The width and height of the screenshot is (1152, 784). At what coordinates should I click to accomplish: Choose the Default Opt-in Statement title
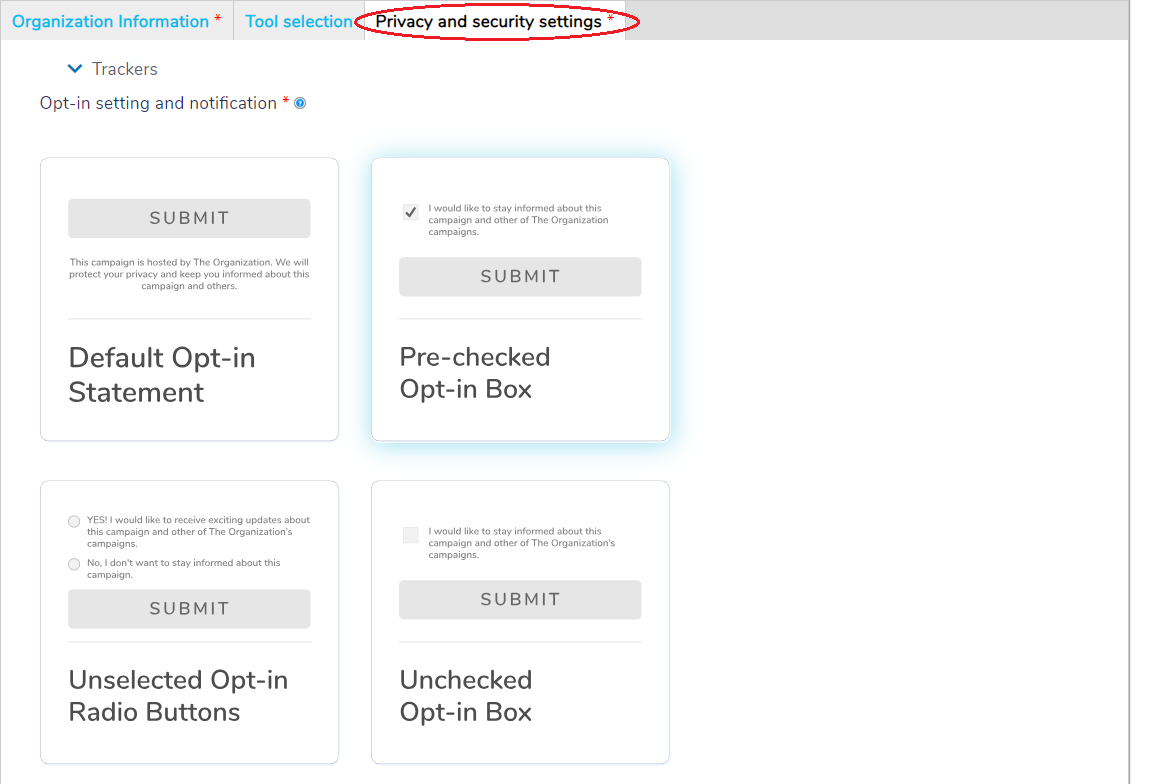162,375
